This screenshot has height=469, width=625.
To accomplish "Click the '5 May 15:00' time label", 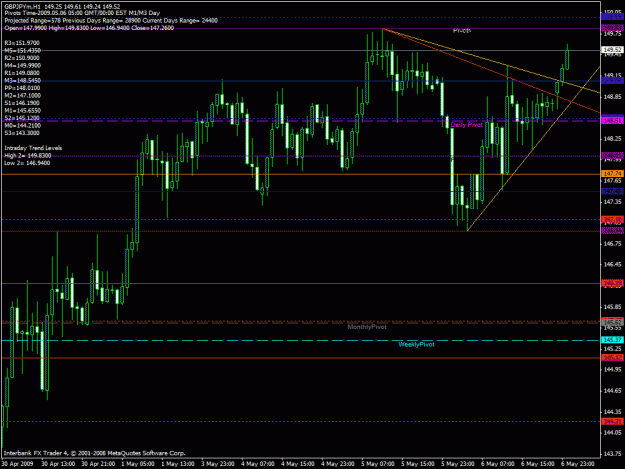I will tap(418, 464).
